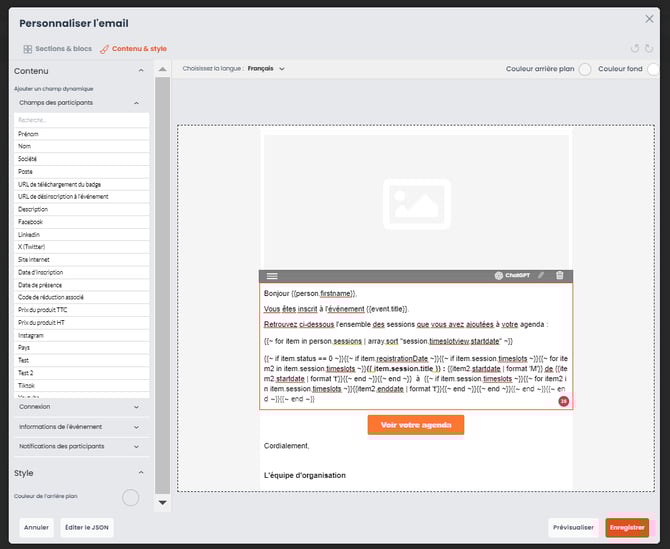Open the language dropdown showing Français
This screenshot has height=549, width=670.
click(266, 68)
